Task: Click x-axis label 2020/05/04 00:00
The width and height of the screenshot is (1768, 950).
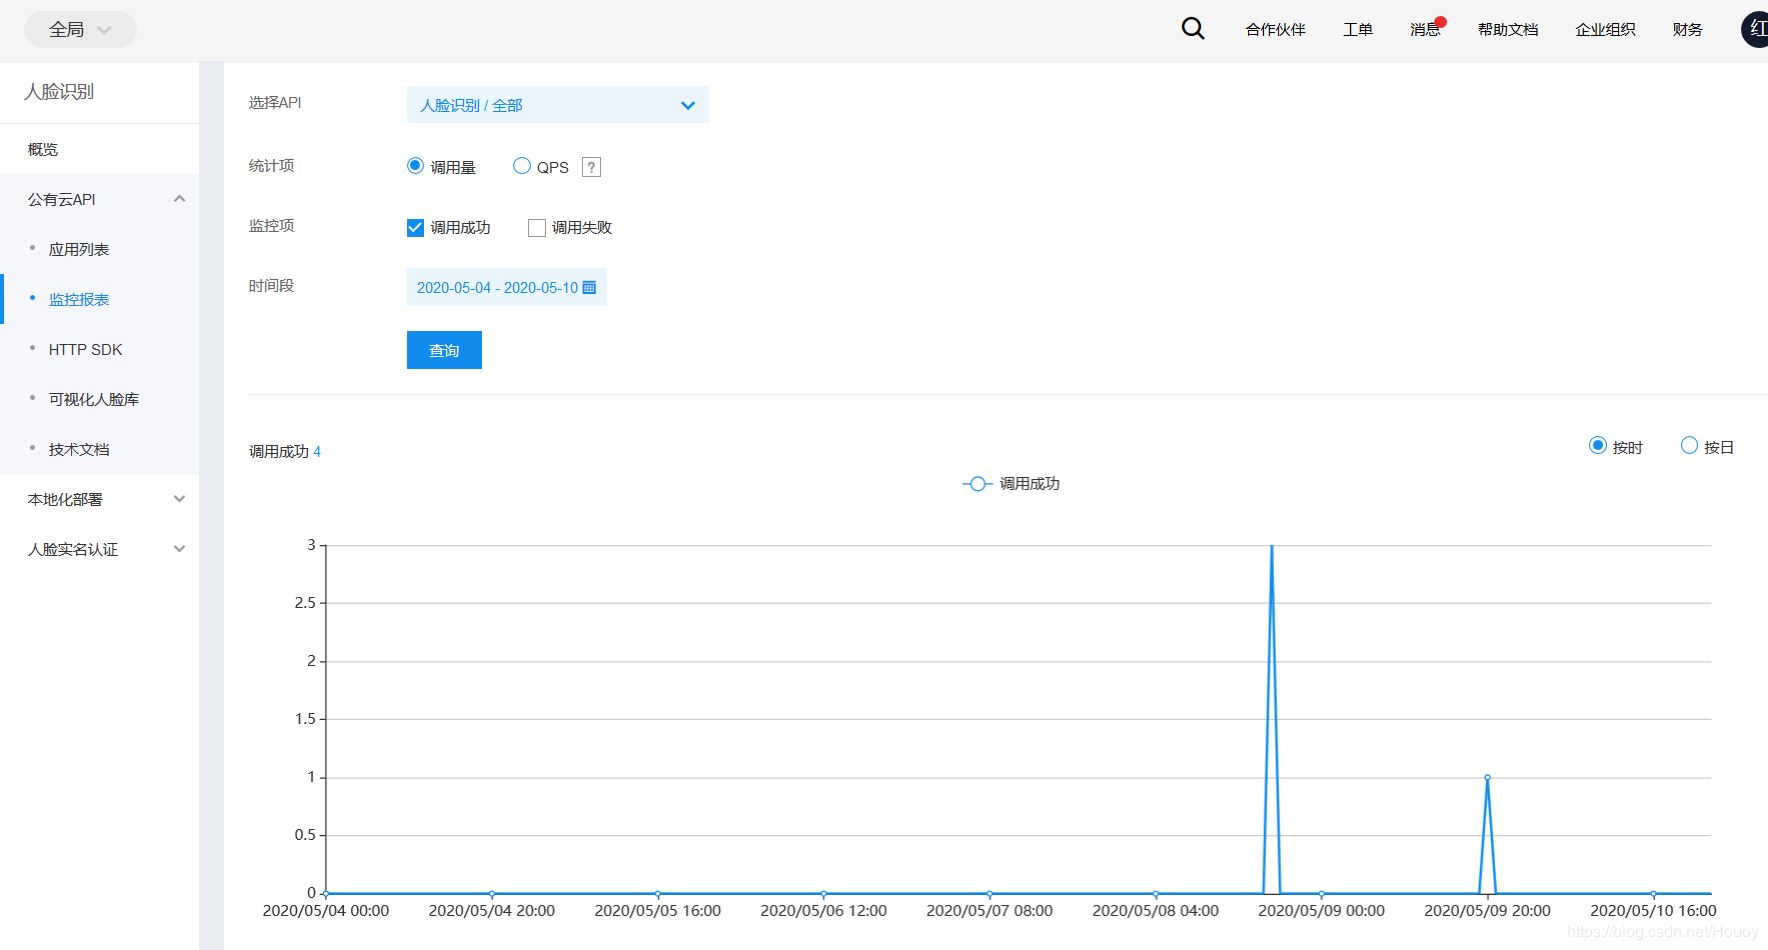Action: (326, 911)
